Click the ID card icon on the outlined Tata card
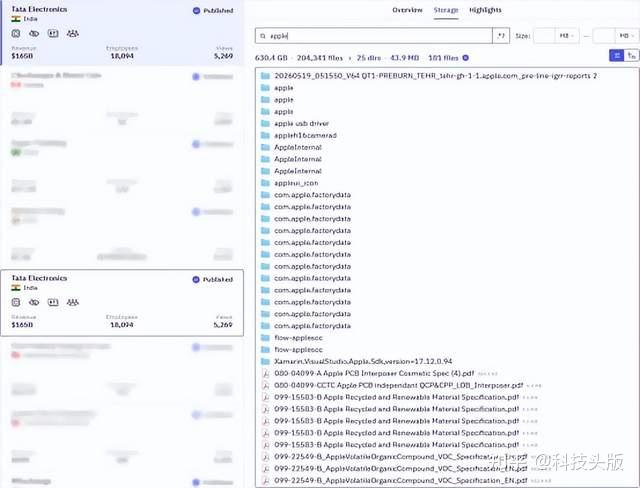The width and height of the screenshot is (640, 488). pos(53,302)
